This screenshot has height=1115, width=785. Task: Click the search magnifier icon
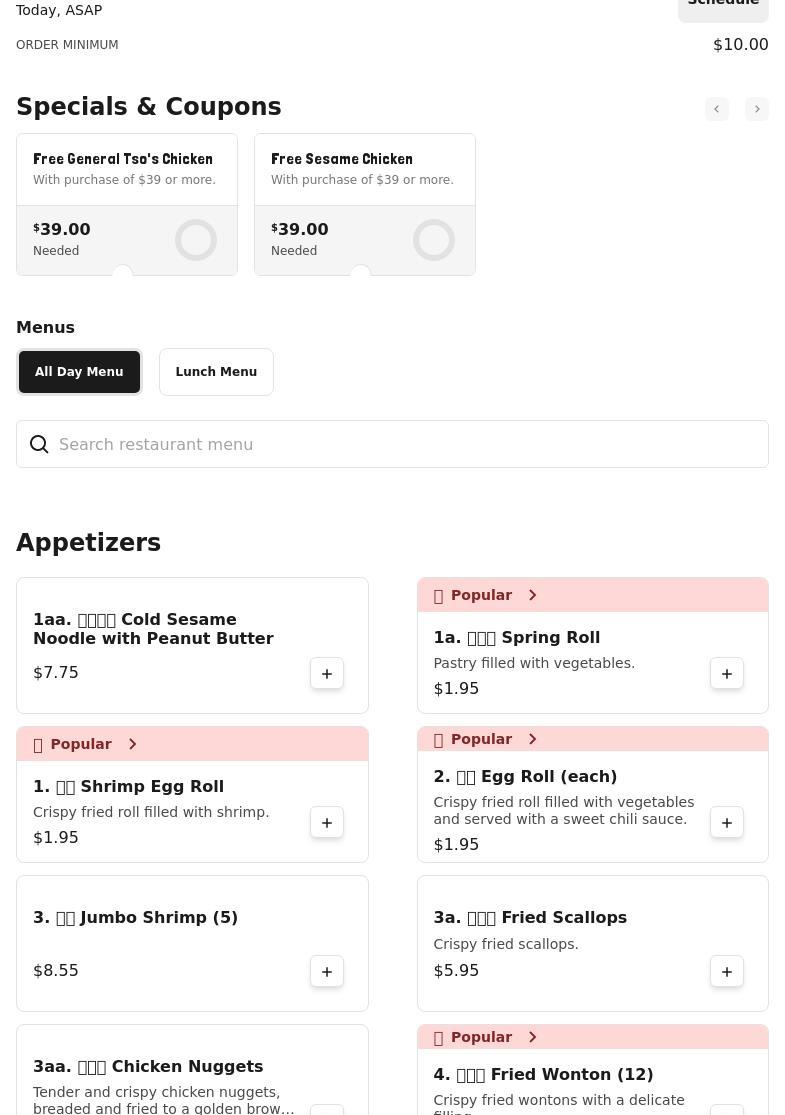[x=39, y=445]
